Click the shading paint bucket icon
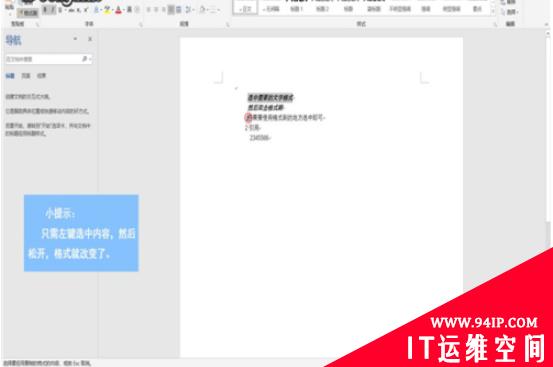The width and height of the screenshot is (553, 367). pos(202,10)
